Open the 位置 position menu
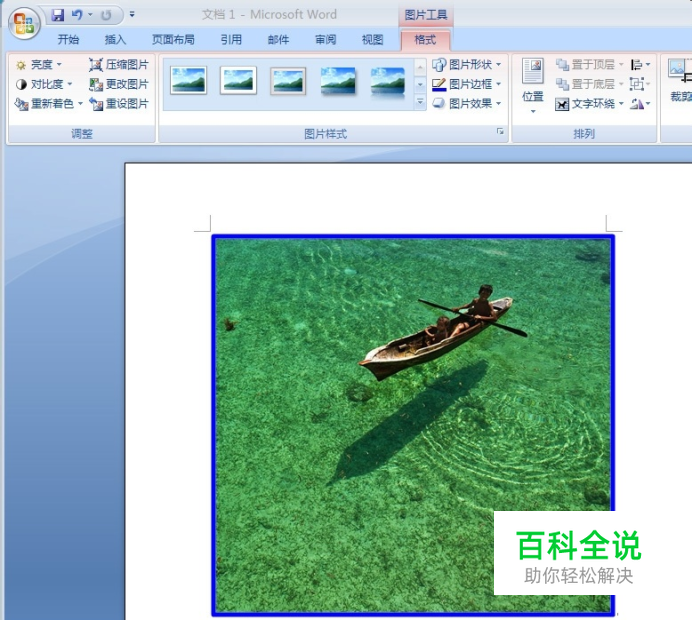 533,86
